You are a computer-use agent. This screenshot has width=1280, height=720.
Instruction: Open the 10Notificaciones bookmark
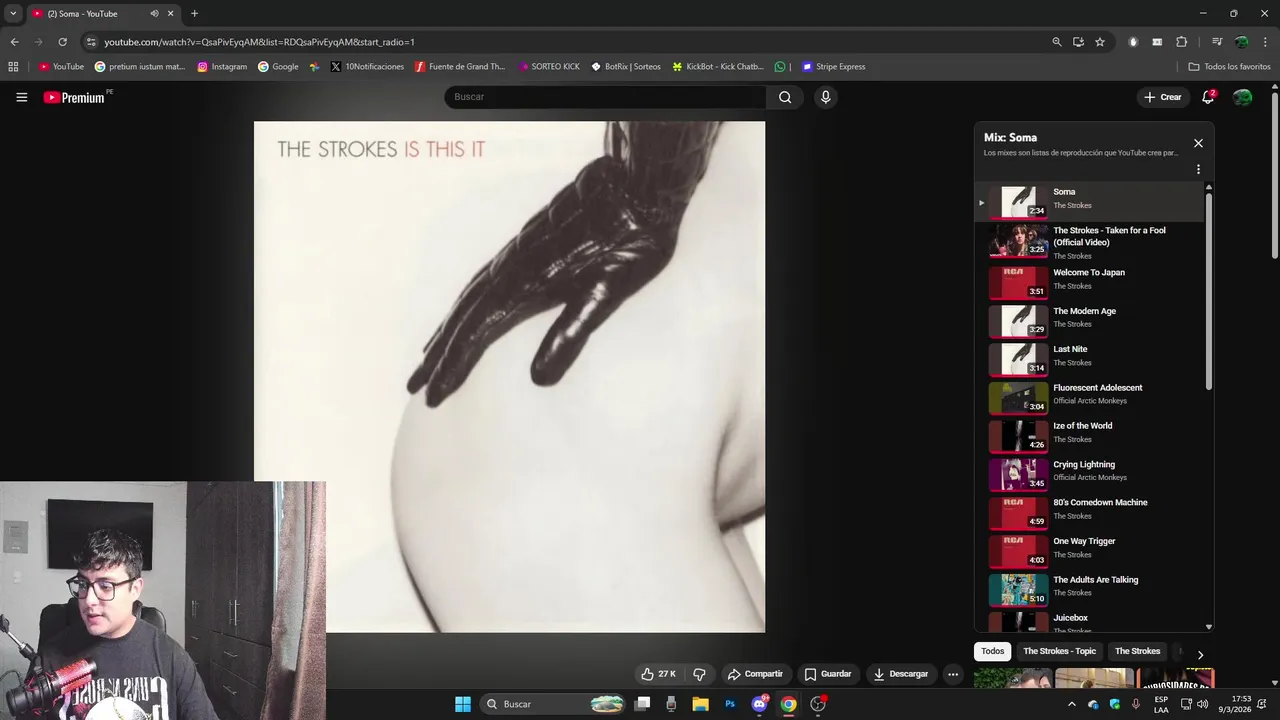[367, 67]
